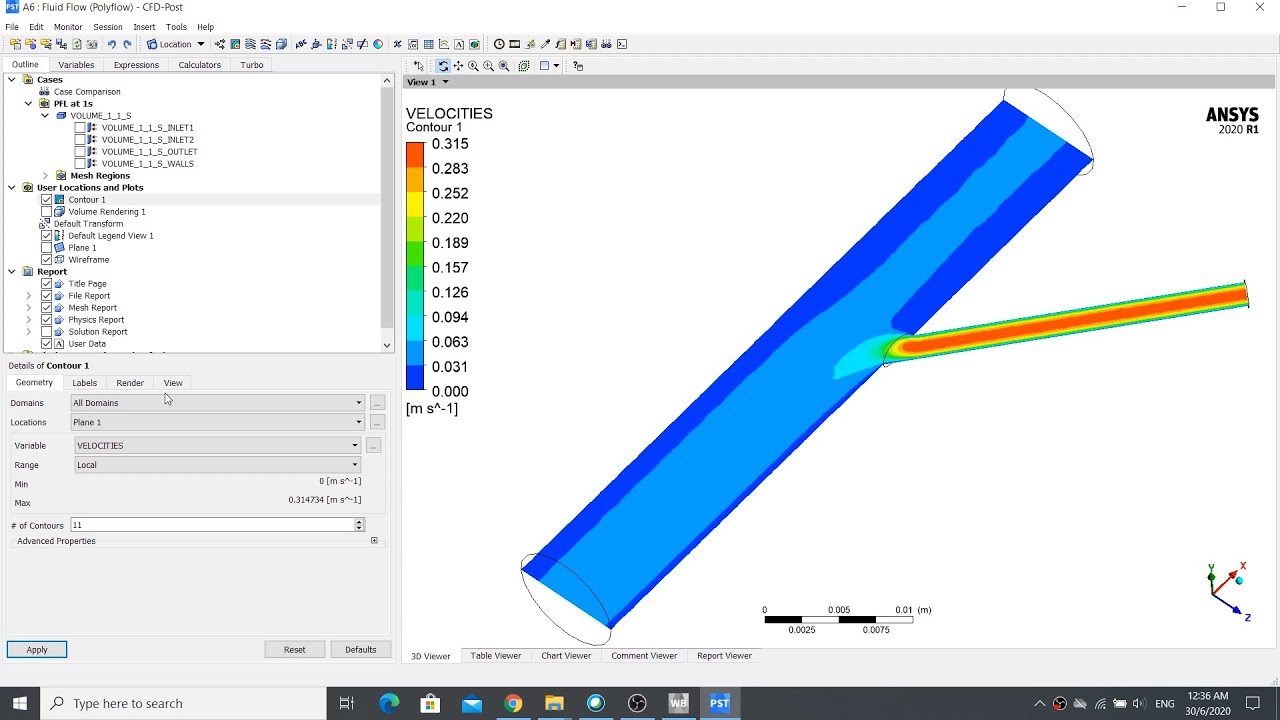Screen dimensions: 1280x720
Task: Toggle checkbox for VOLUME_1_1_S_WALLS
Action: [80, 164]
